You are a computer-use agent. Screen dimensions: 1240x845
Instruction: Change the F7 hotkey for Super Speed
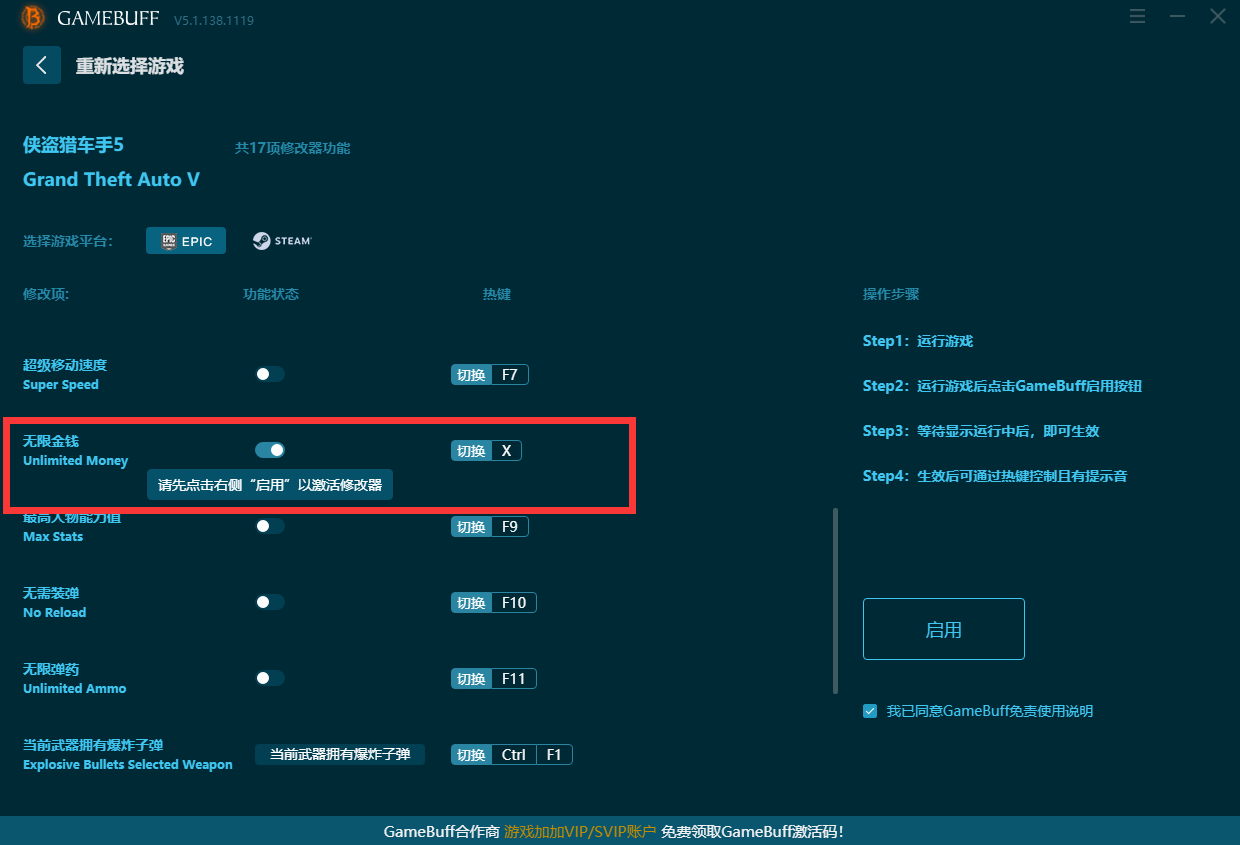(509, 375)
